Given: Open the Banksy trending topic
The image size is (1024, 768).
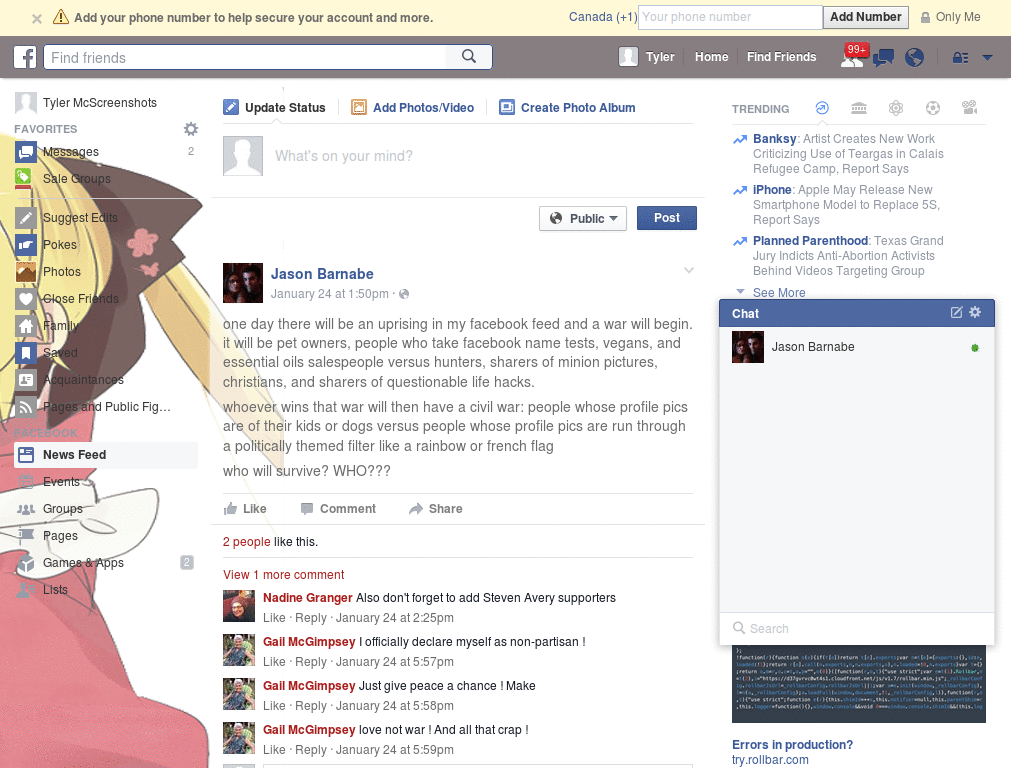Looking at the screenshot, I should tap(775, 138).
